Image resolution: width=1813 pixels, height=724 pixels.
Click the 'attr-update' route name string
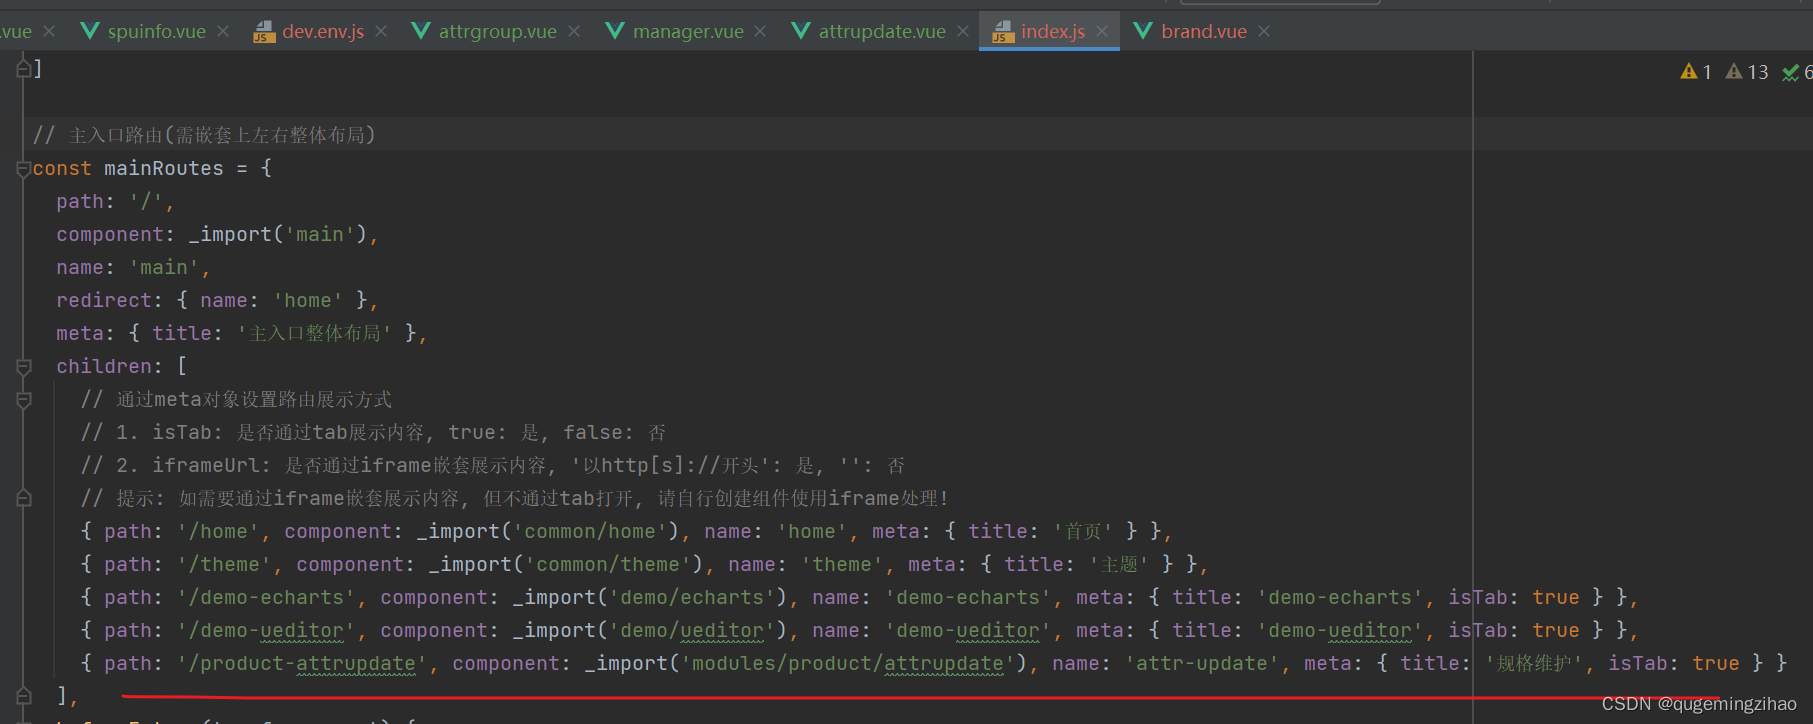(x=1202, y=663)
